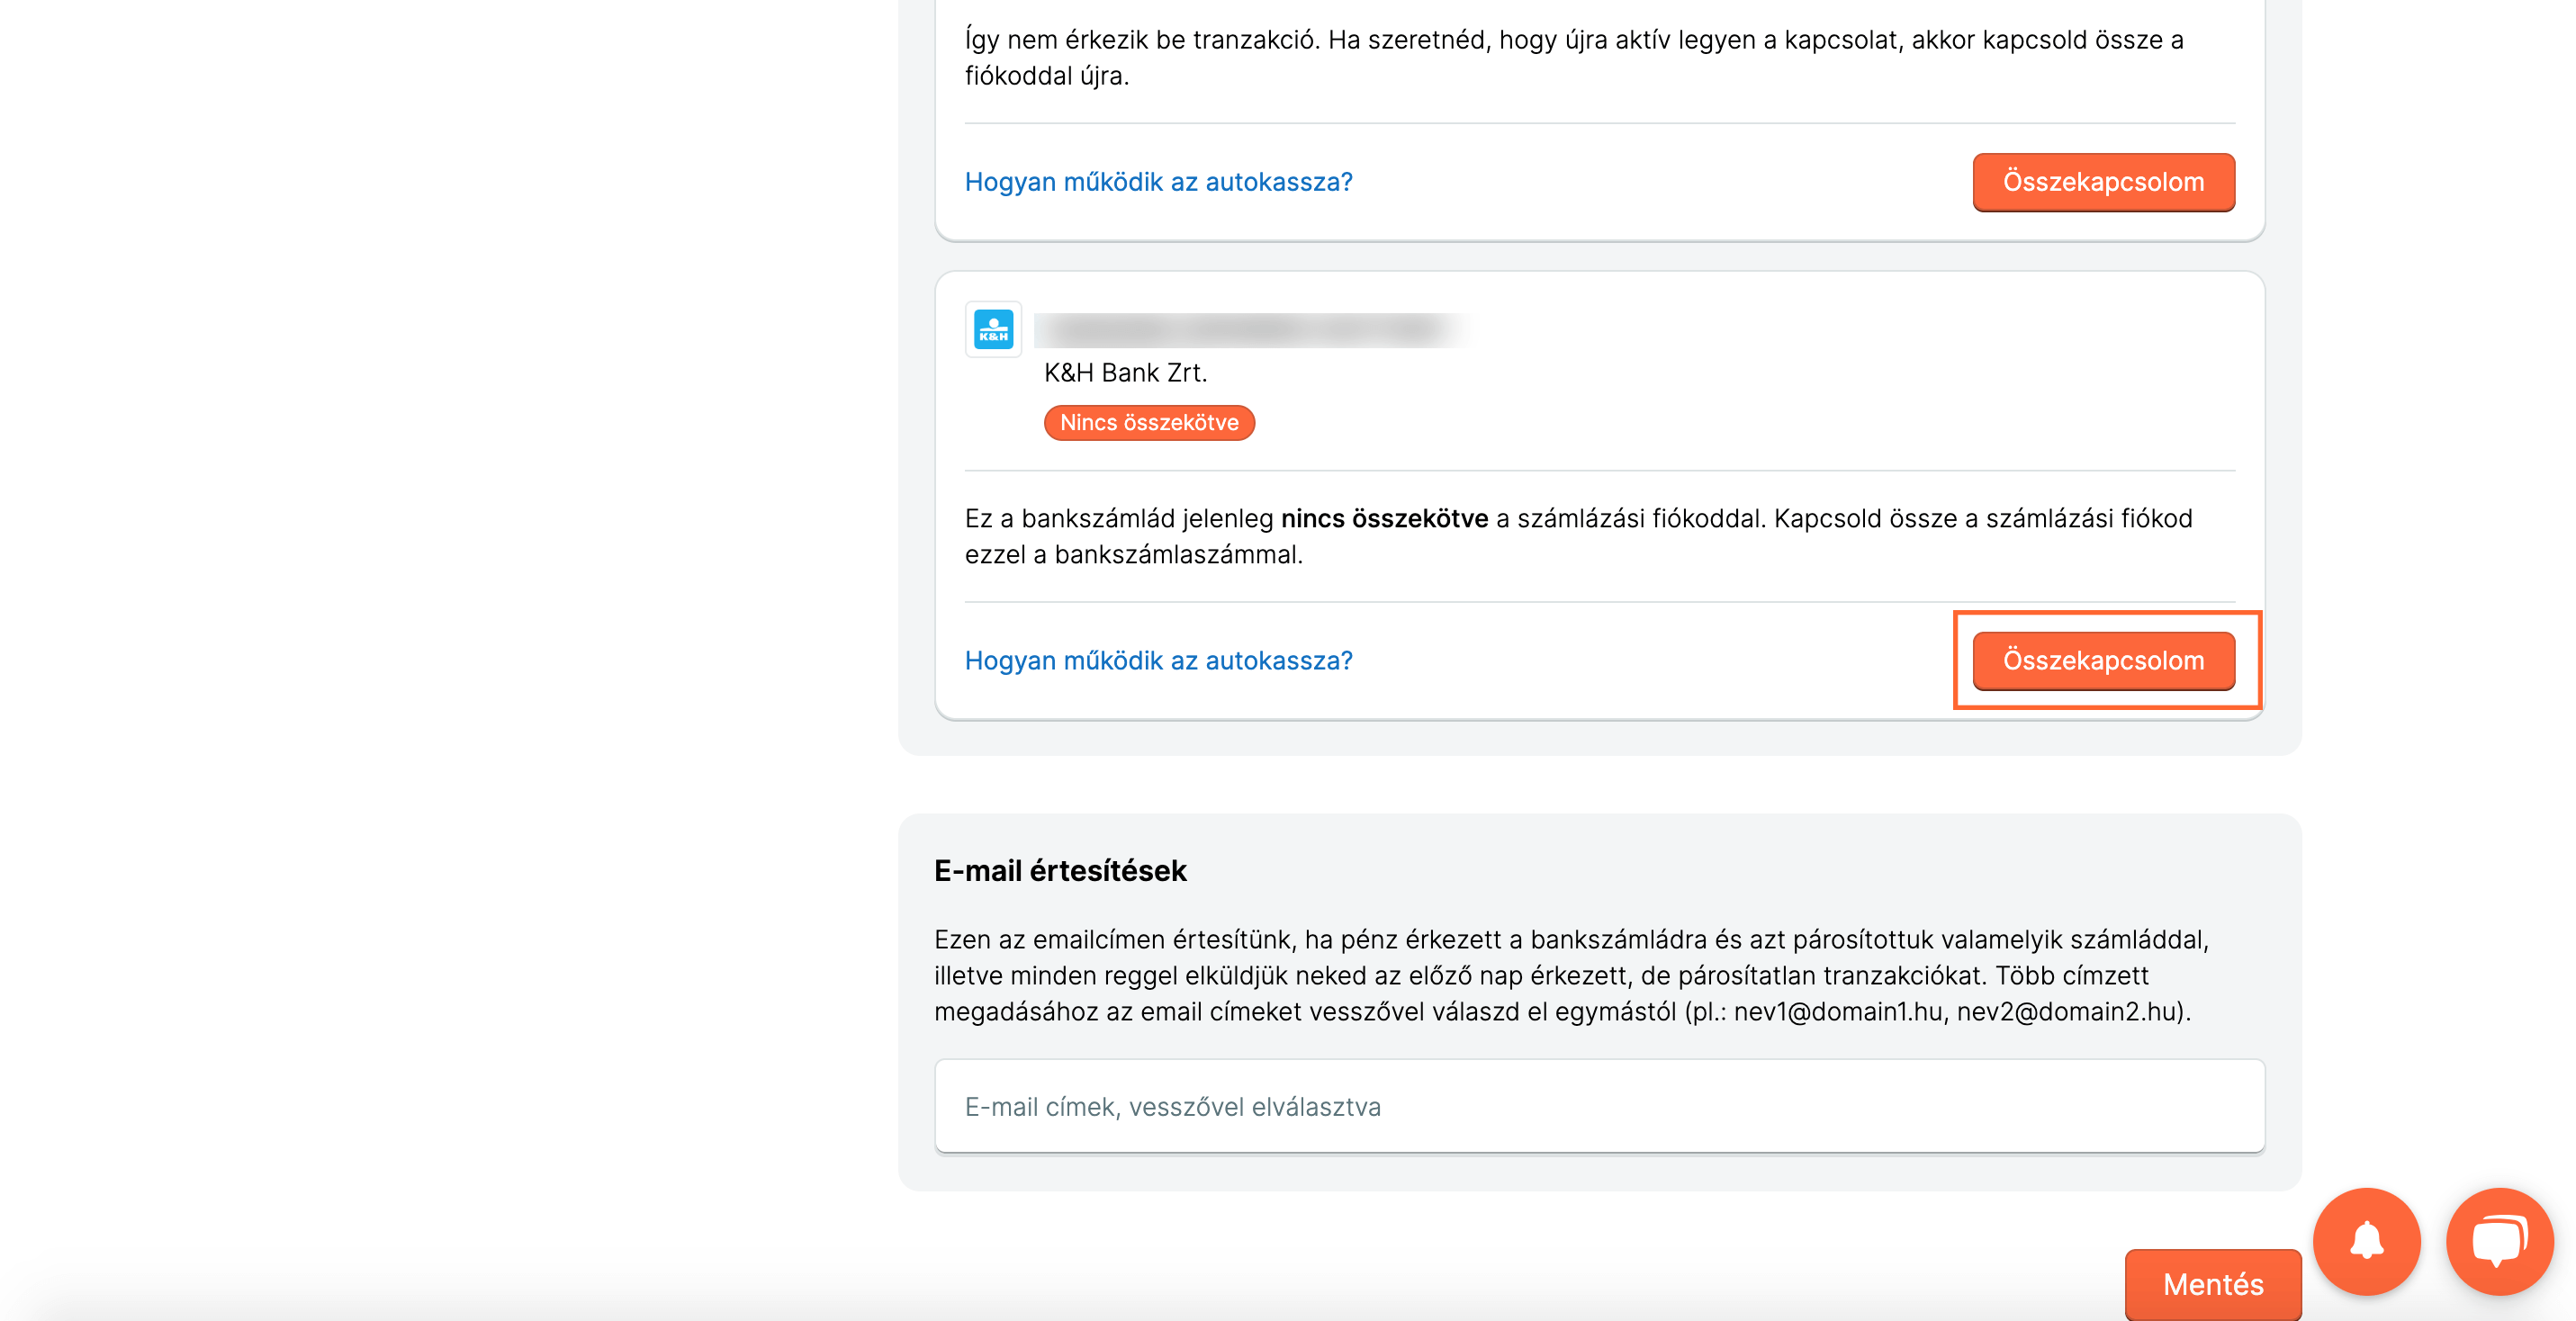Screen dimensions: 2576x1321
Task: Click the nev2@domain2.hu example address text
Action: point(2066,1012)
